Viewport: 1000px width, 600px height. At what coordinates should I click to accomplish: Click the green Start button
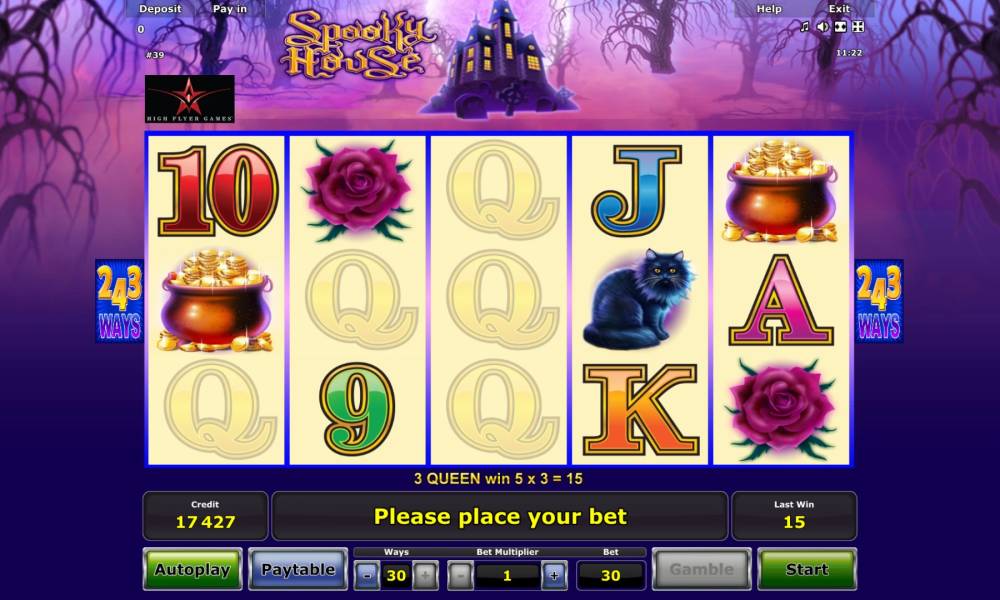click(807, 569)
